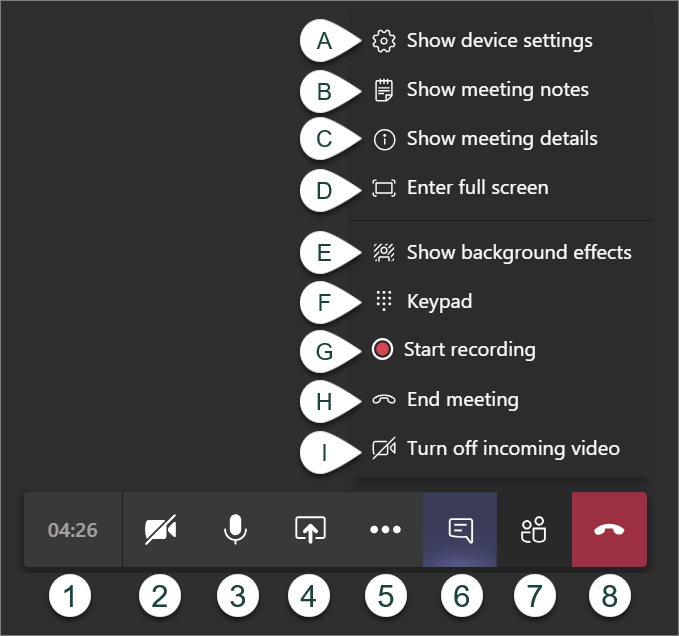Open the share screen tray

click(310, 530)
